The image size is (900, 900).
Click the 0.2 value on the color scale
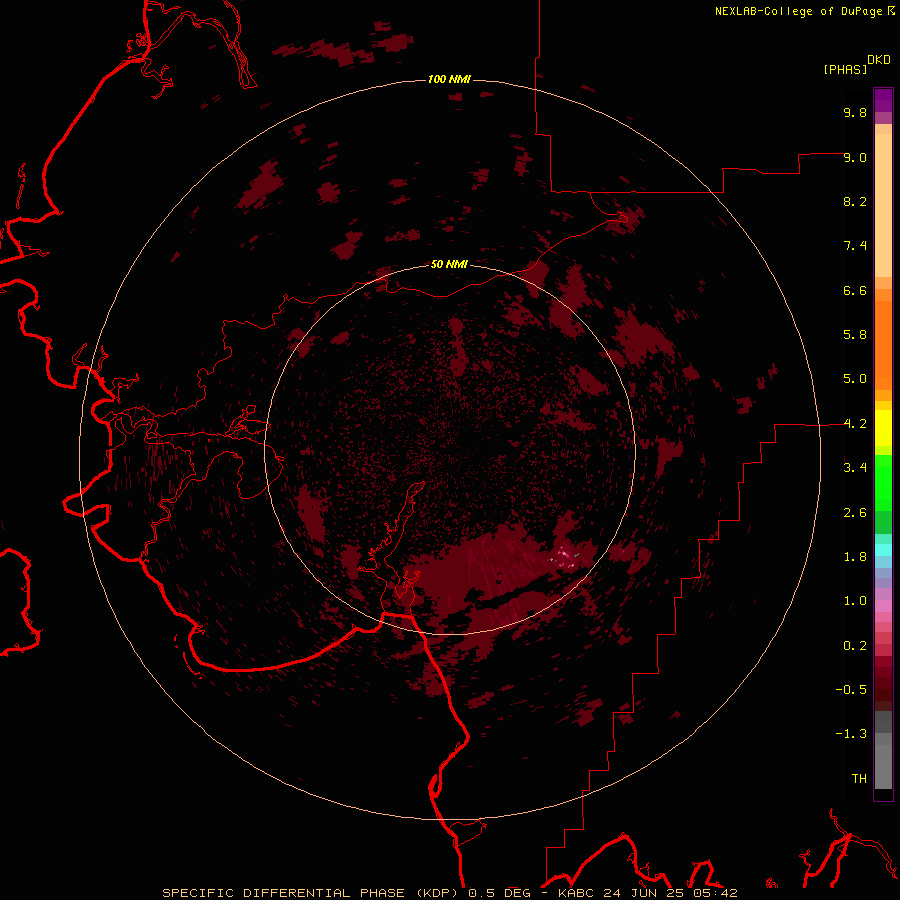point(855,646)
